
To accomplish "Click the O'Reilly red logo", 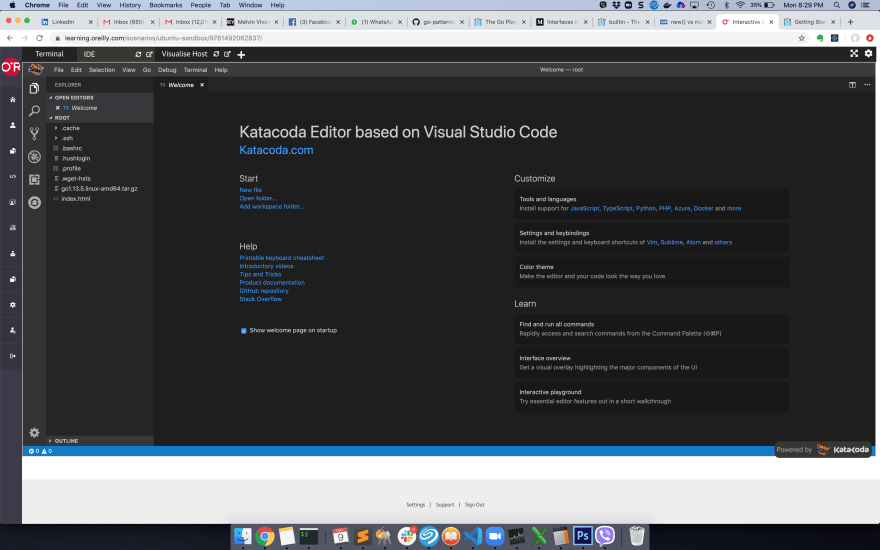I will [11, 67].
